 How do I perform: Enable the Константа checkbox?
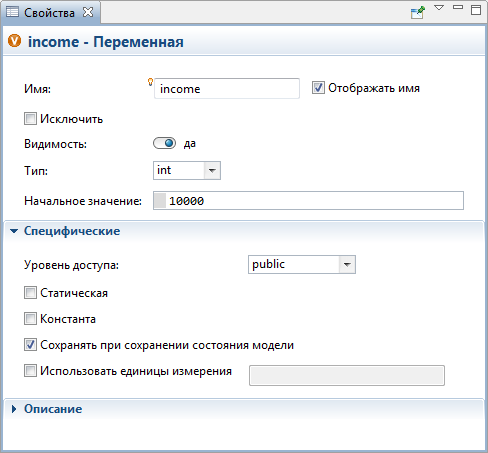tap(30, 319)
